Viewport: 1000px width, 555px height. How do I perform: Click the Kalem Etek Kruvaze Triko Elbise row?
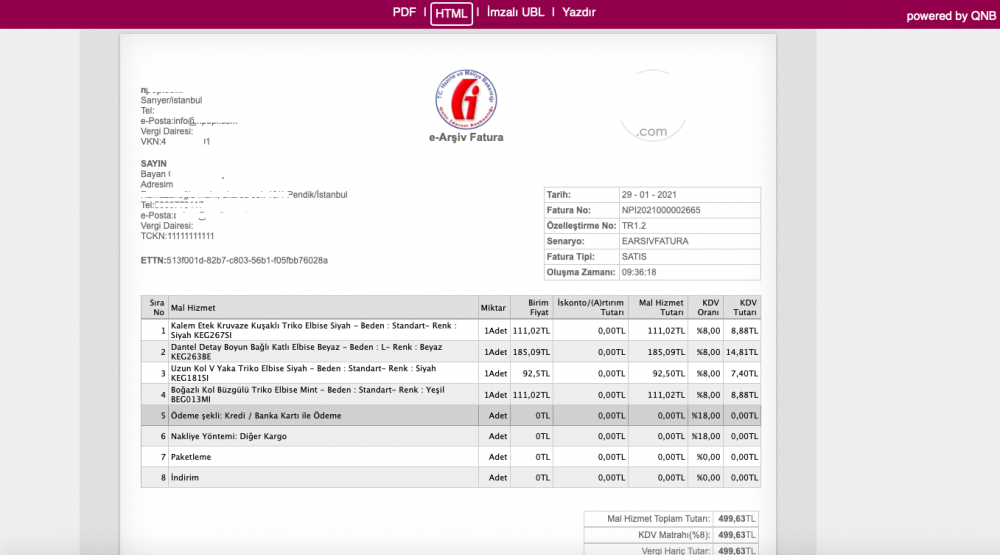pyautogui.click(x=450, y=330)
